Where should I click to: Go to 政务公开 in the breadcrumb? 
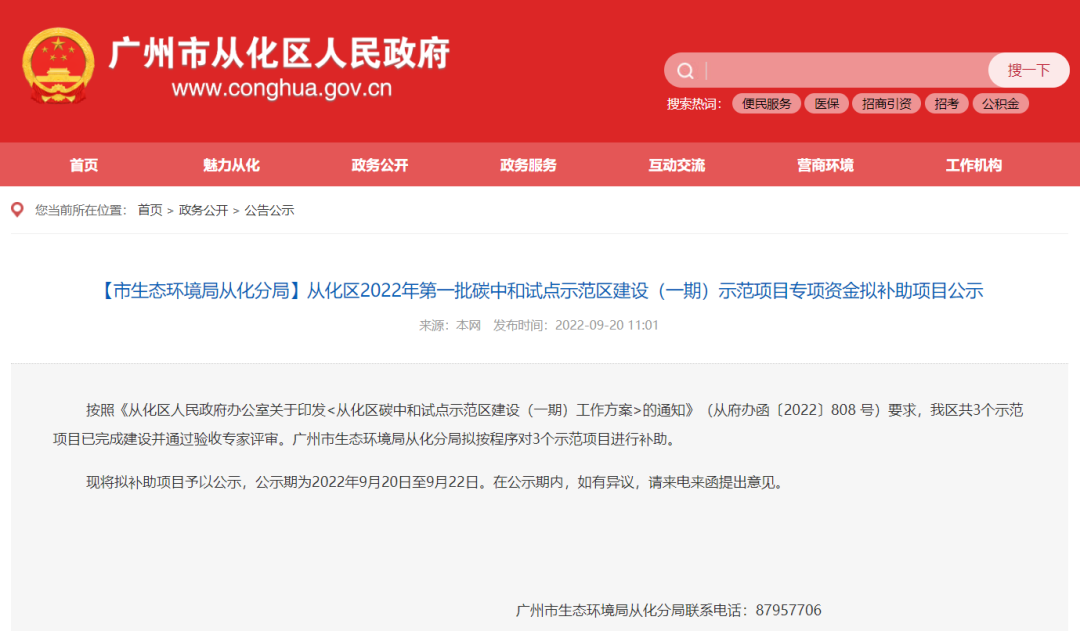(203, 210)
